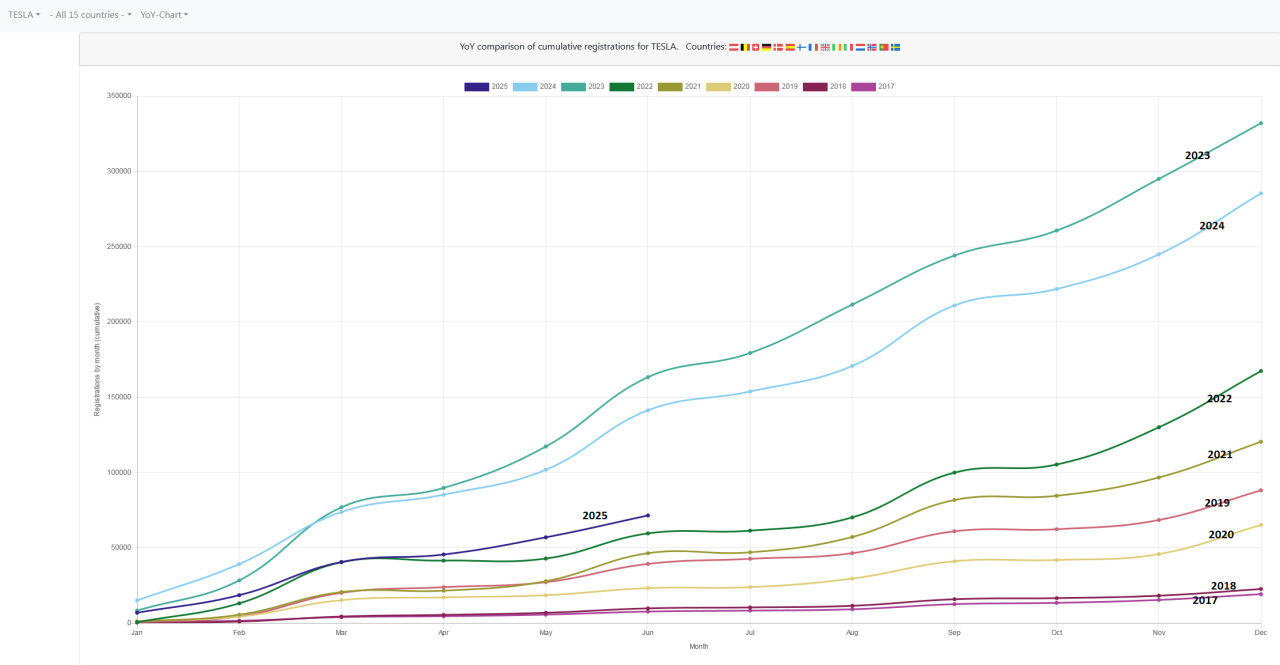The image size is (1280, 665).
Task: Select the Germany flag in countries list
Action: pyautogui.click(x=767, y=47)
